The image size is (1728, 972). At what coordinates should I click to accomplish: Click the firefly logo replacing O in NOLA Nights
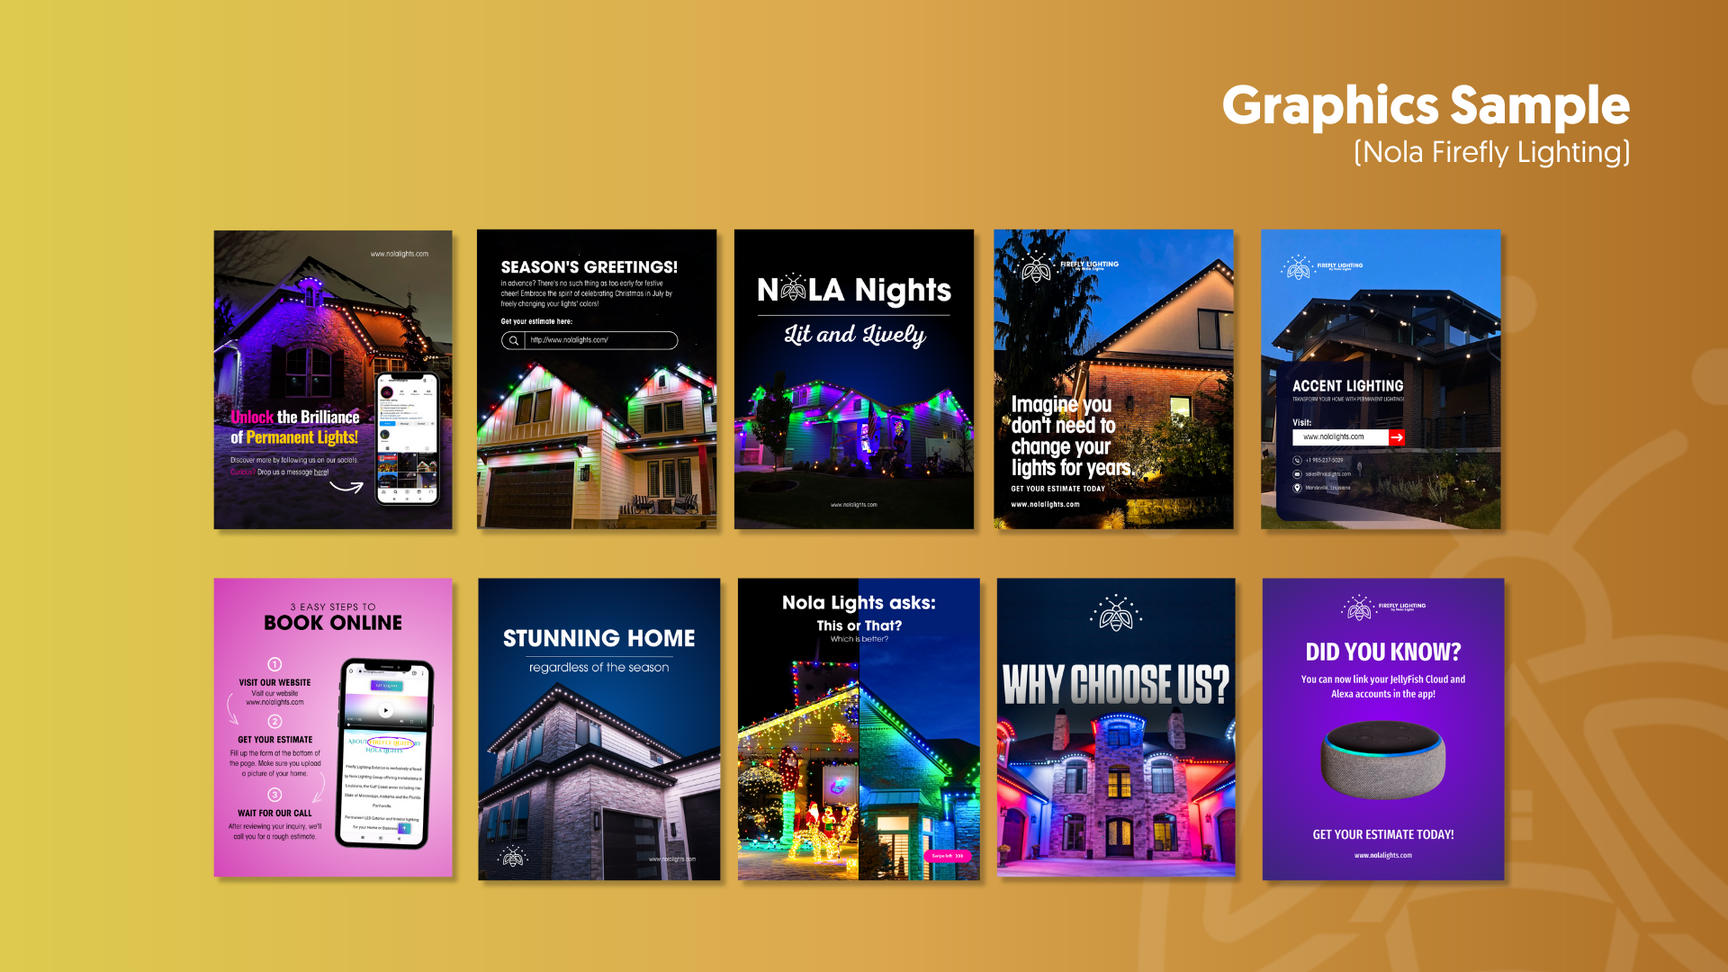[793, 289]
